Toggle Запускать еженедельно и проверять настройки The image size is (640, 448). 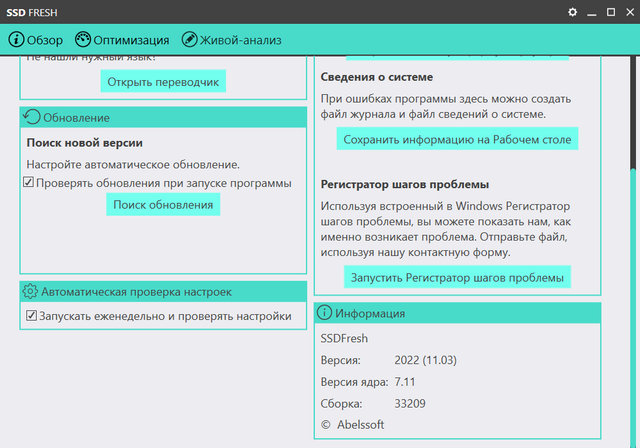point(30,316)
